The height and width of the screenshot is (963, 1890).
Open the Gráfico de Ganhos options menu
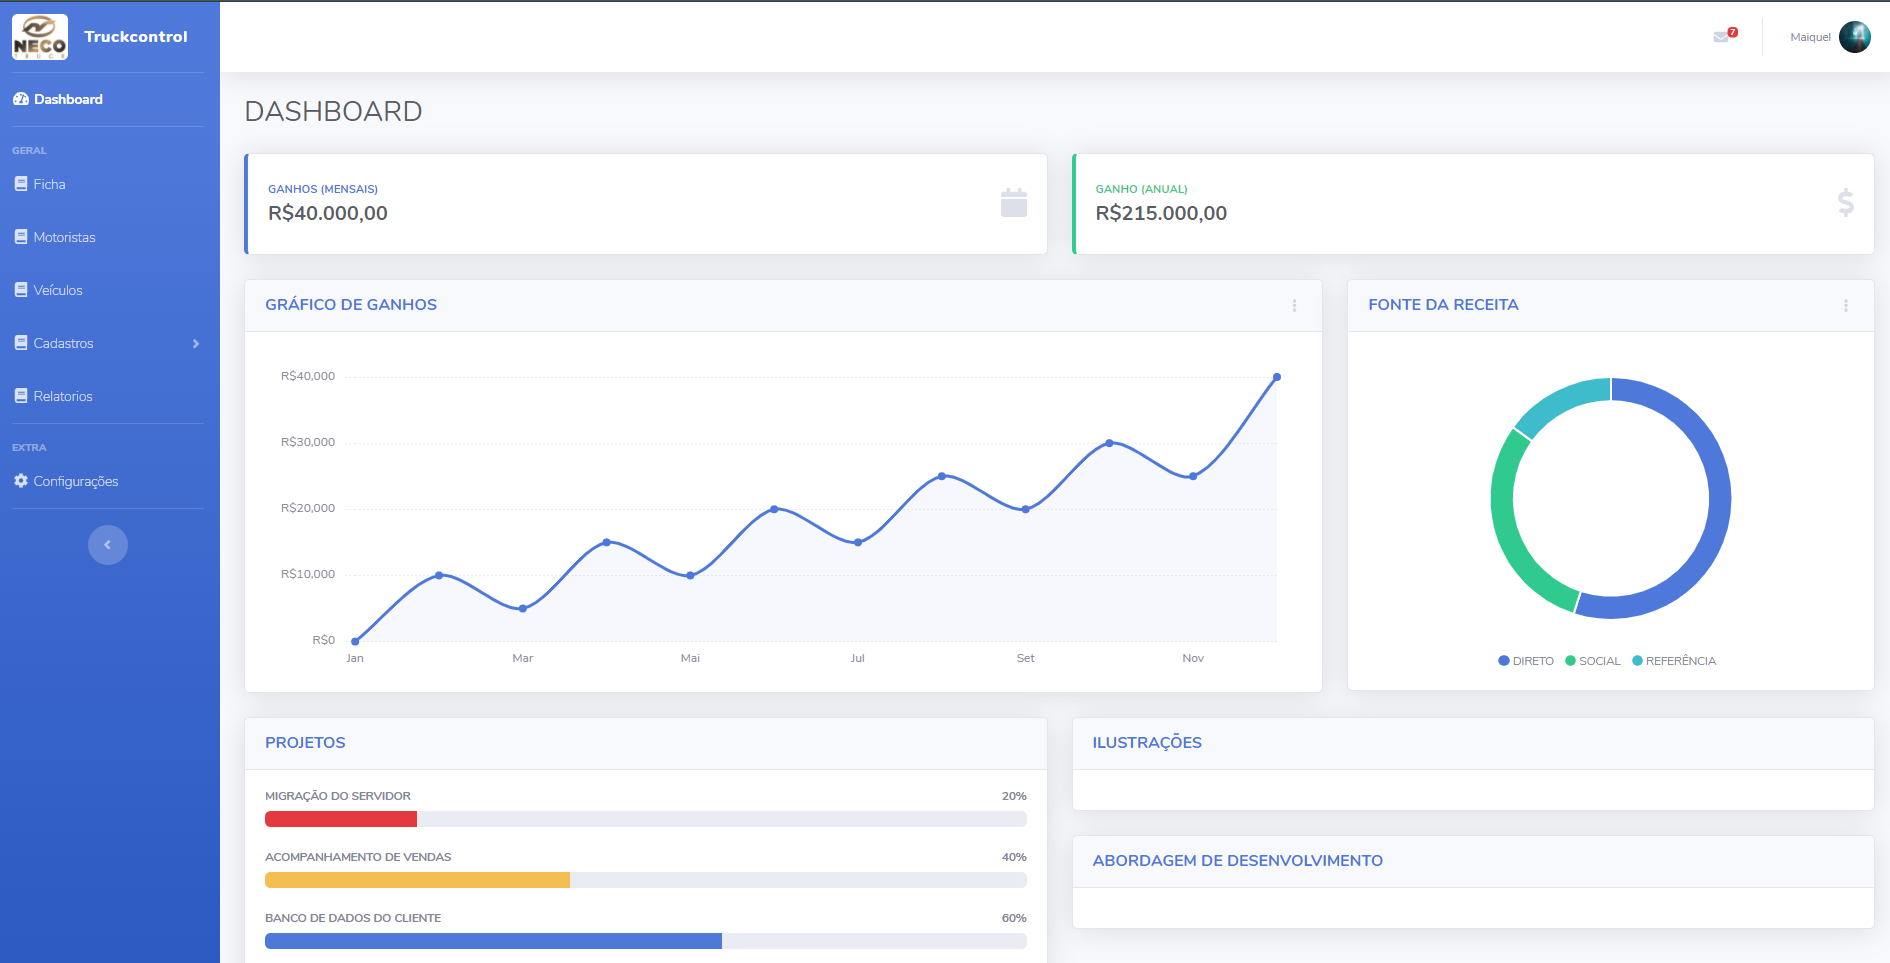pos(1294,306)
